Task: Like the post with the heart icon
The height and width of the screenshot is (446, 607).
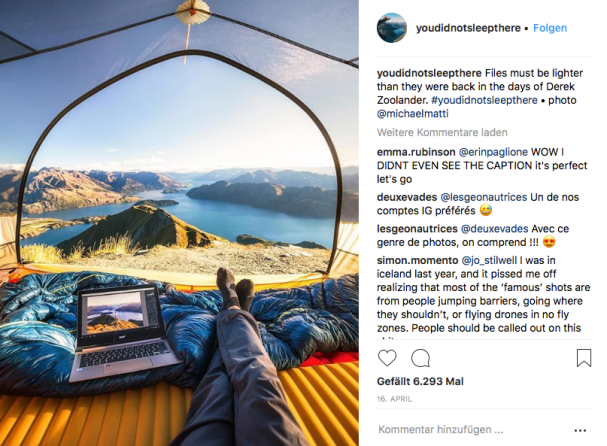Action: 387,358
